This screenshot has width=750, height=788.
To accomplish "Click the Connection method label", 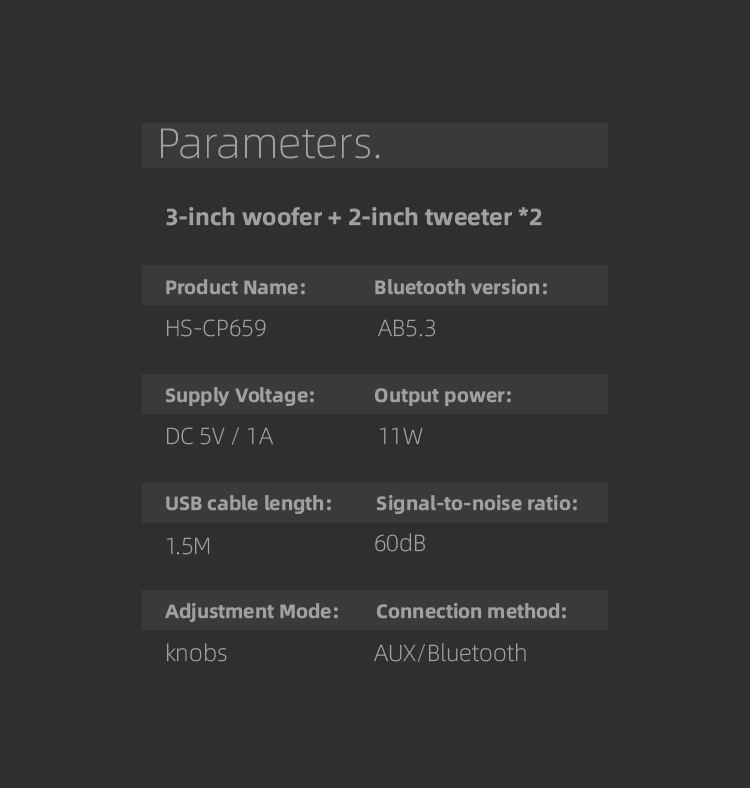I will pyautogui.click(x=472, y=612).
